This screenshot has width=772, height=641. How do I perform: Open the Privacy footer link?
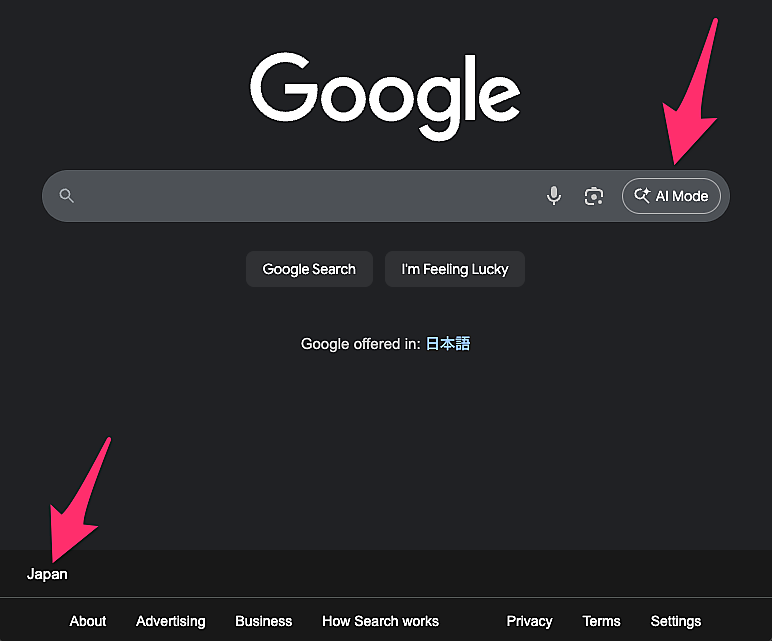529,621
